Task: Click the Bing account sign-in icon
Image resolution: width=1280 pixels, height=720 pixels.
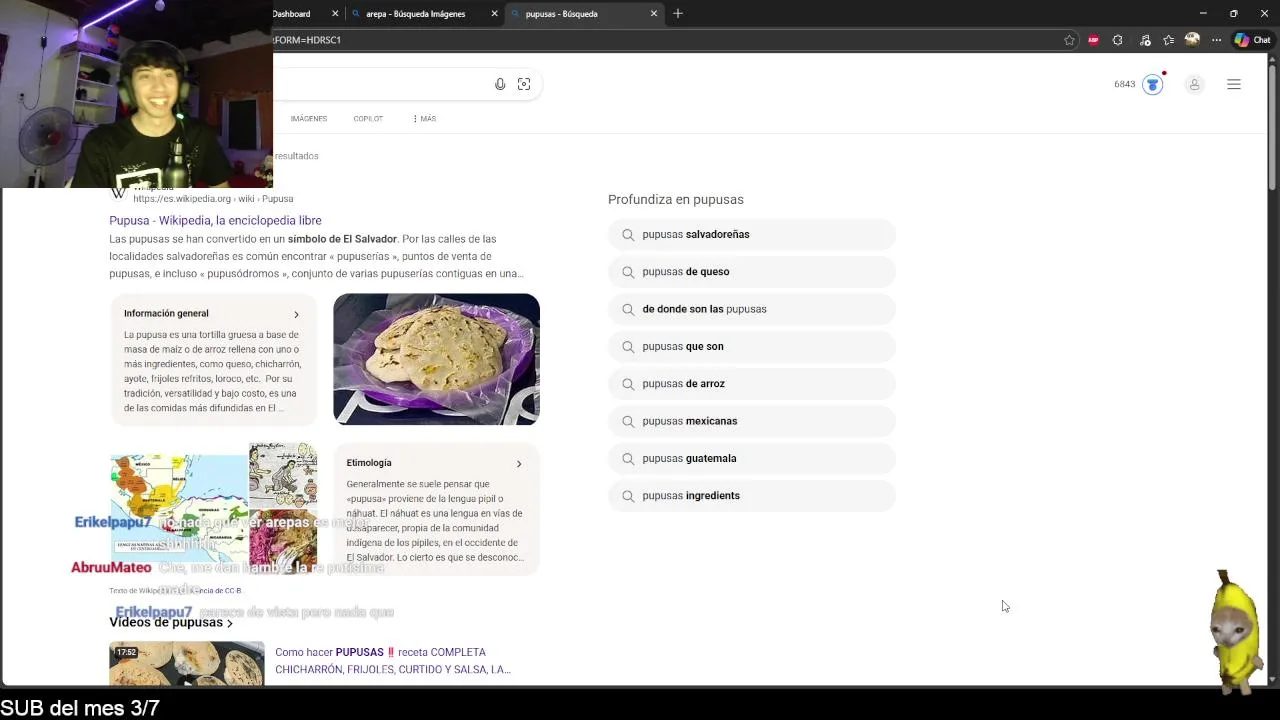Action: click(x=1194, y=84)
